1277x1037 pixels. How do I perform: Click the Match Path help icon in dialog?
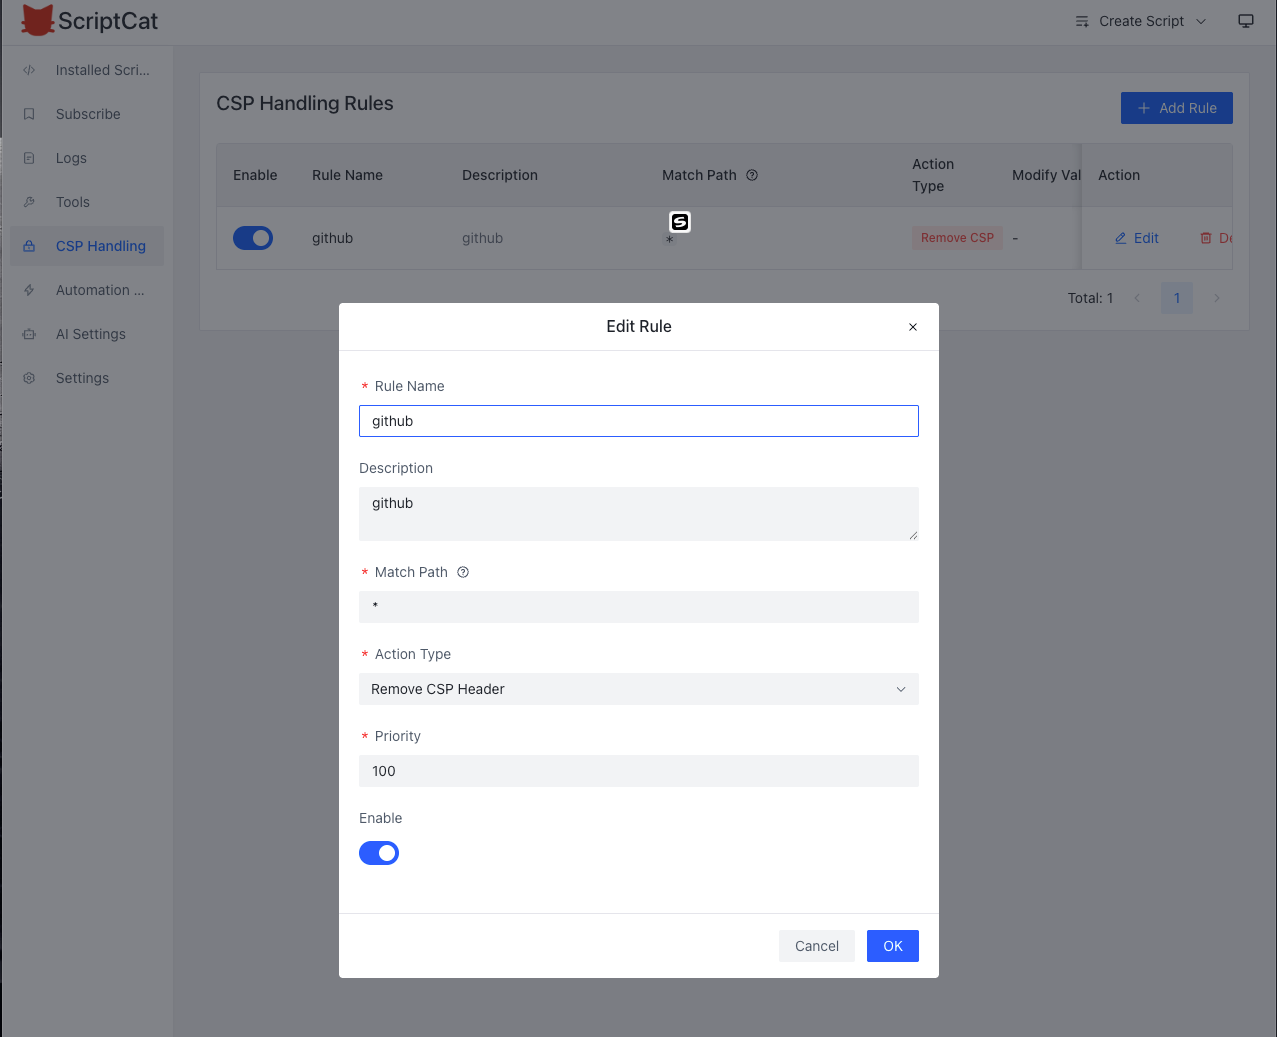[463, 572]
